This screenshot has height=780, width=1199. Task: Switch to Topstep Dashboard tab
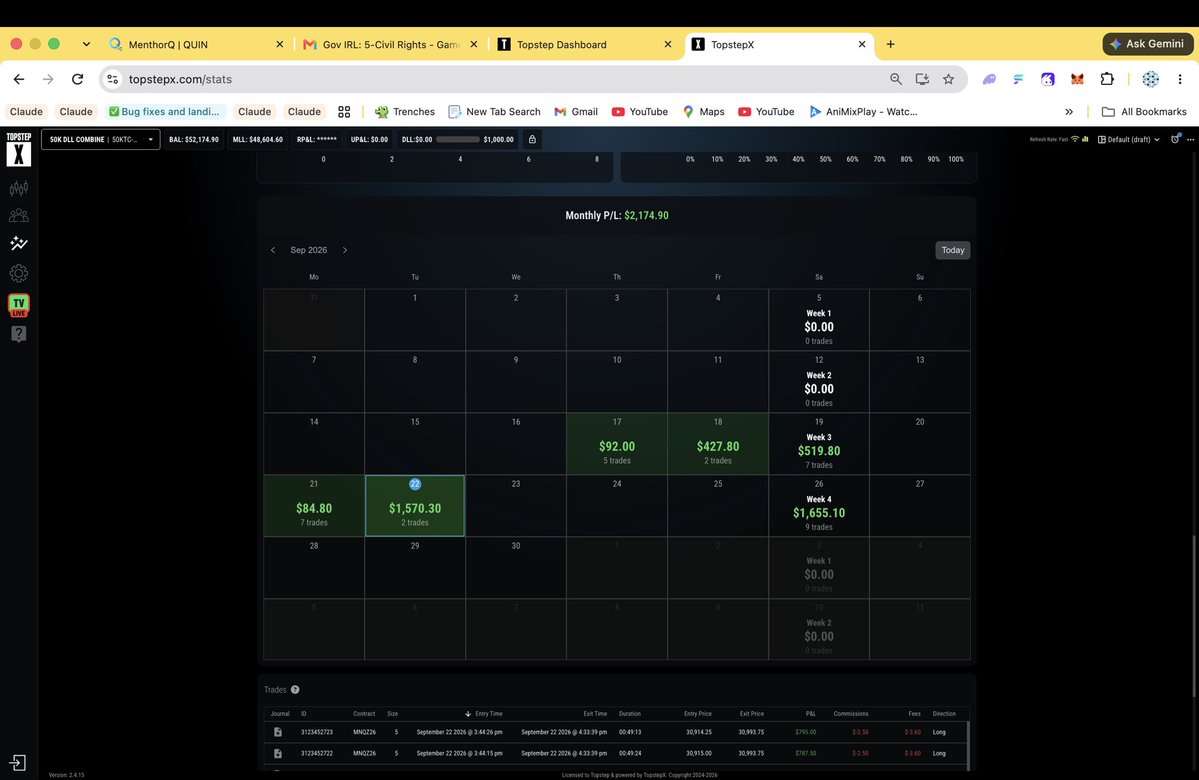point(584,44)
